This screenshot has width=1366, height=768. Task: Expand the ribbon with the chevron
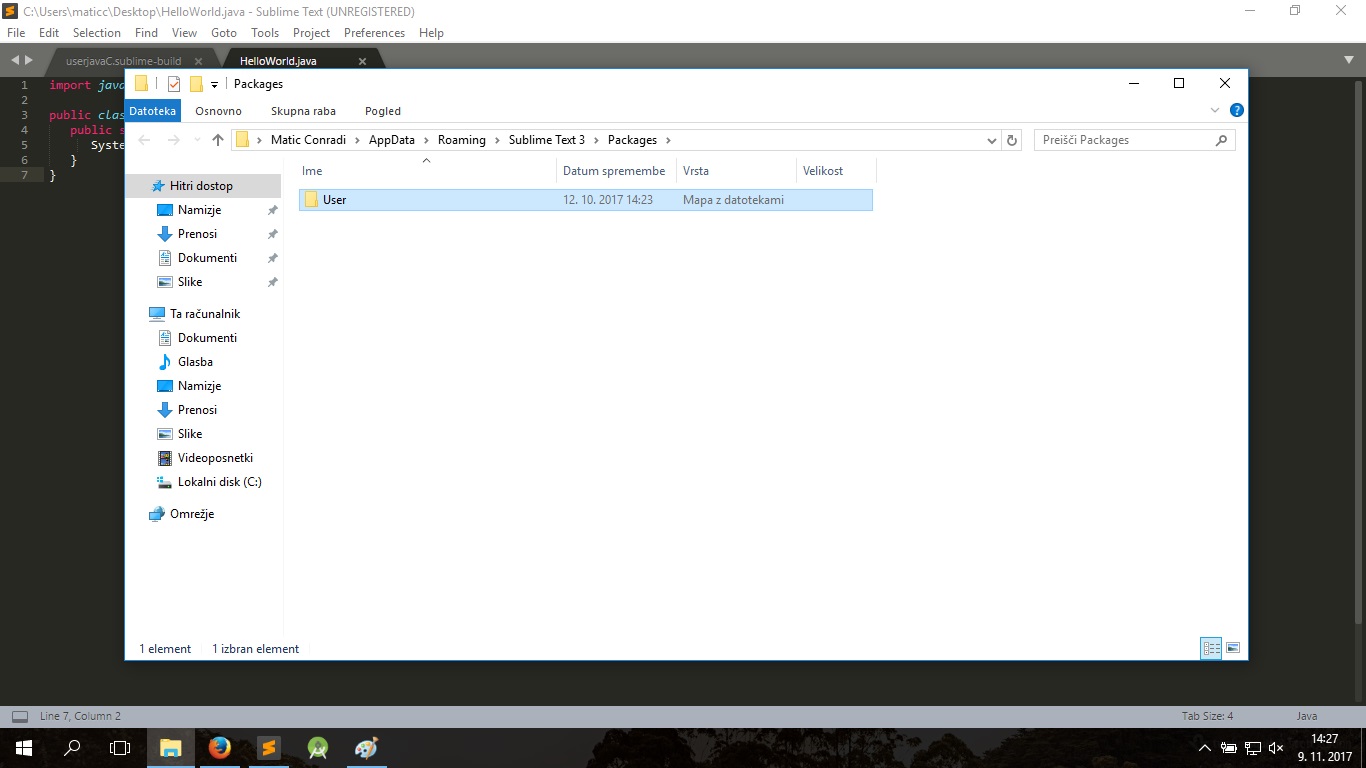coord(1215,111)
